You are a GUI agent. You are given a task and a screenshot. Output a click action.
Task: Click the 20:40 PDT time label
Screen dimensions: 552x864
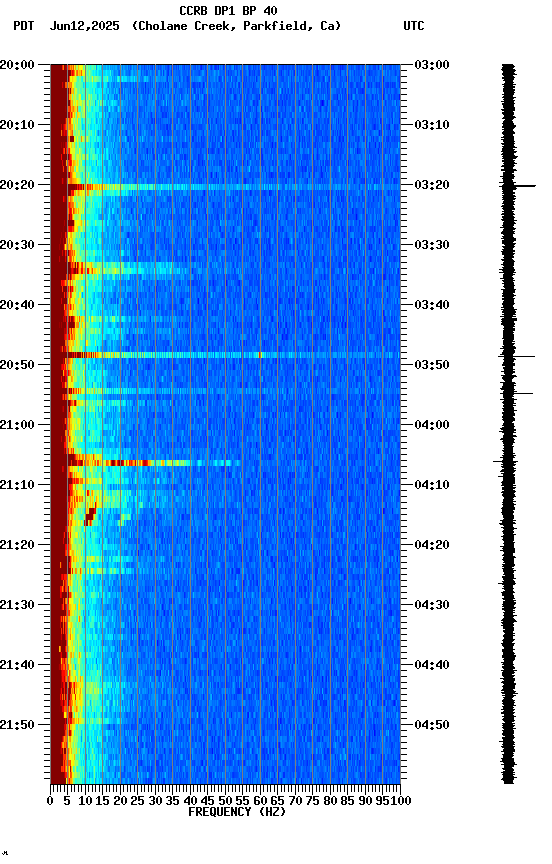[x=17, y=305]
